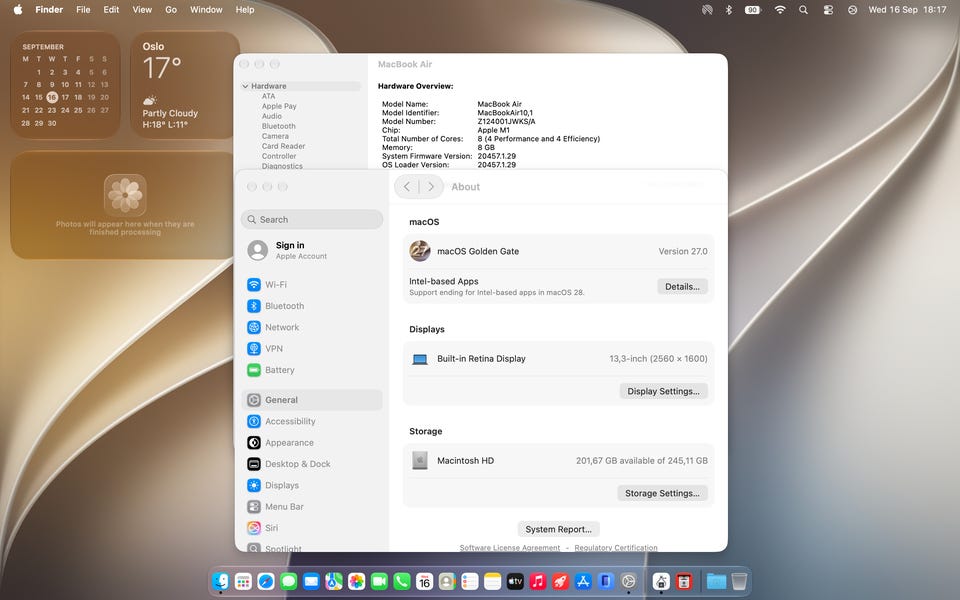The height and width of the screenshot is (600, 960).
Task: Launch FaceTime from the Dock
Action: (379, 580)
